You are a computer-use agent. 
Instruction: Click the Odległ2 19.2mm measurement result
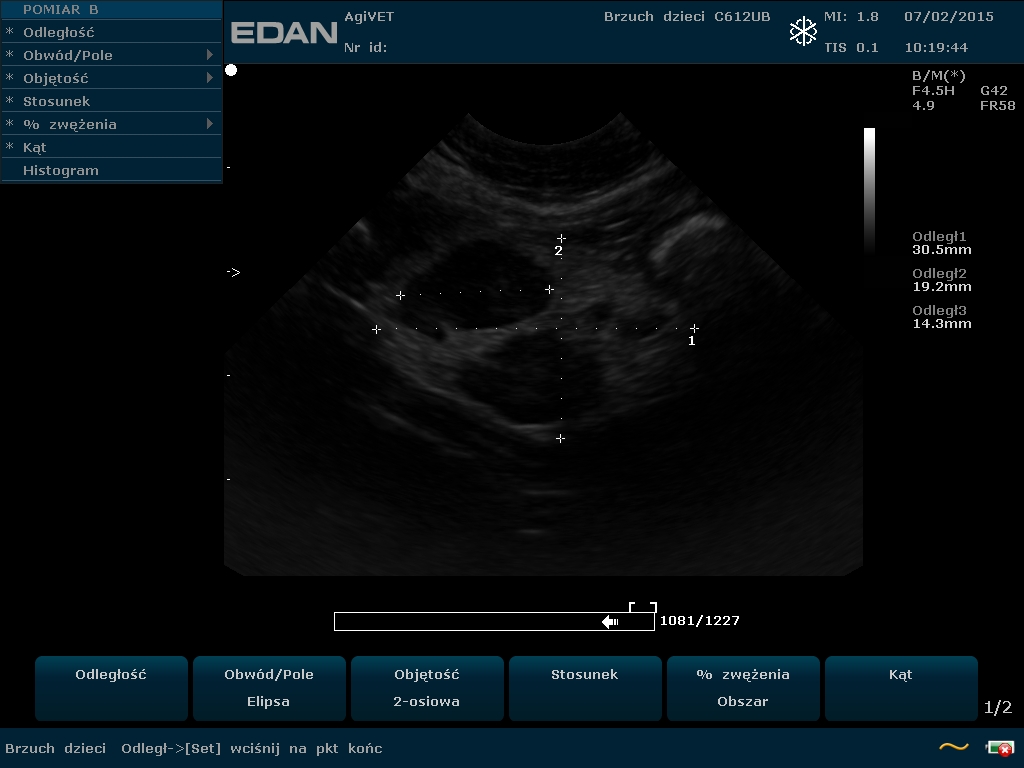942,280
